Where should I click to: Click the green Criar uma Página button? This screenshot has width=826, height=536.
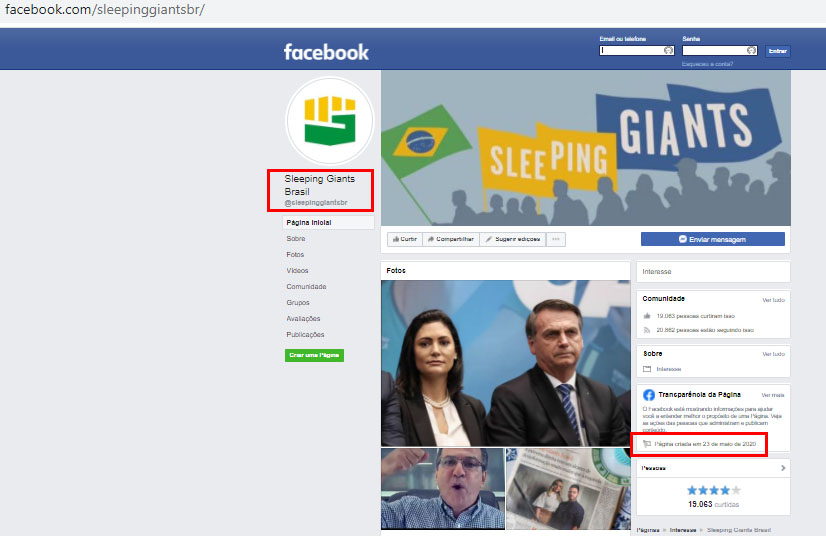pyautogui.click(x=314, y=355)
